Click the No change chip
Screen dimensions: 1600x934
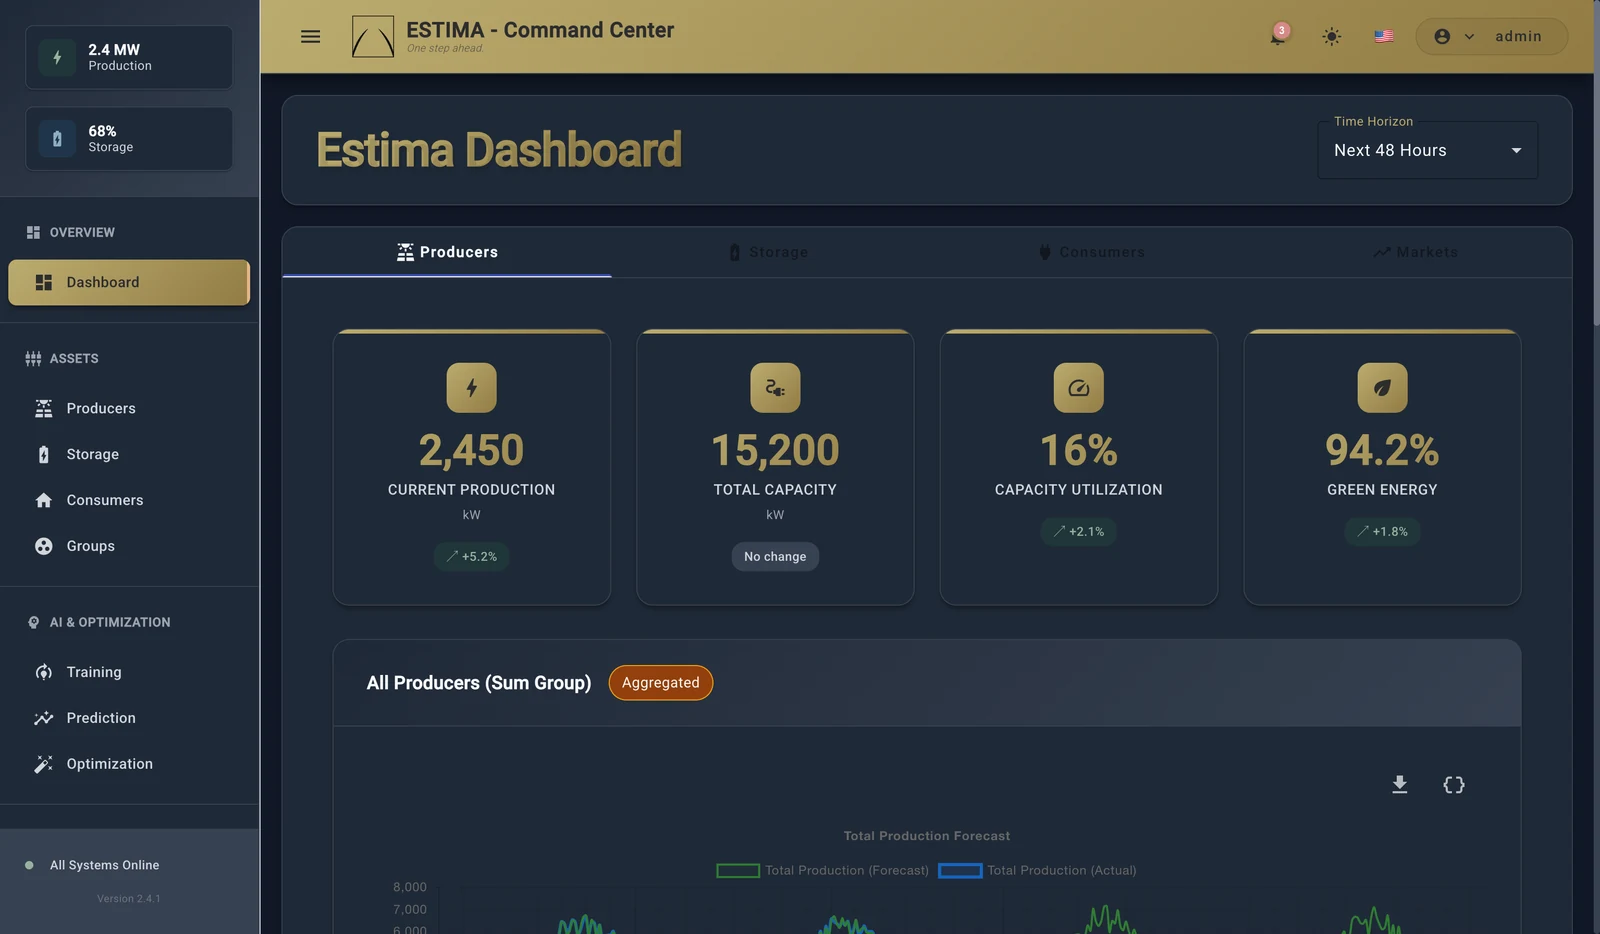point(775,556)
